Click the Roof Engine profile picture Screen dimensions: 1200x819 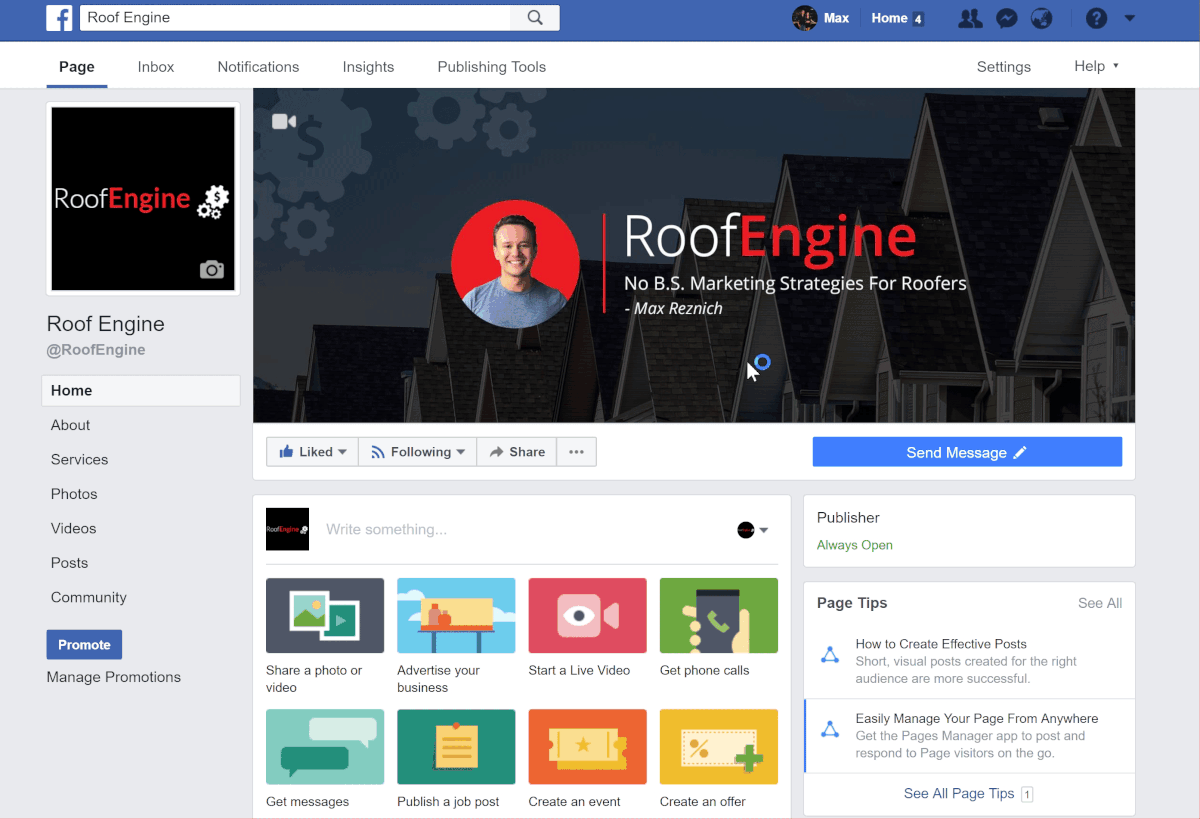click(143, 199)
